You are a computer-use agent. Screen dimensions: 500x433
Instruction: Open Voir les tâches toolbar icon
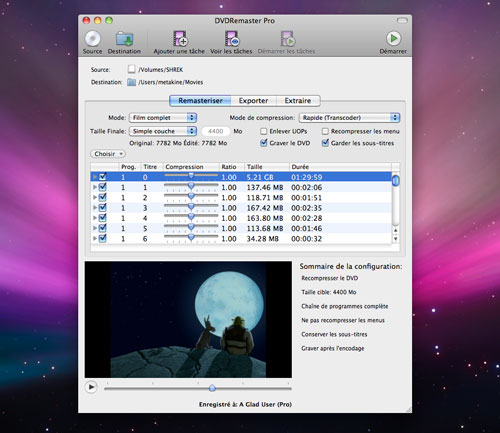pyautogui.click(x=232, y=39)
